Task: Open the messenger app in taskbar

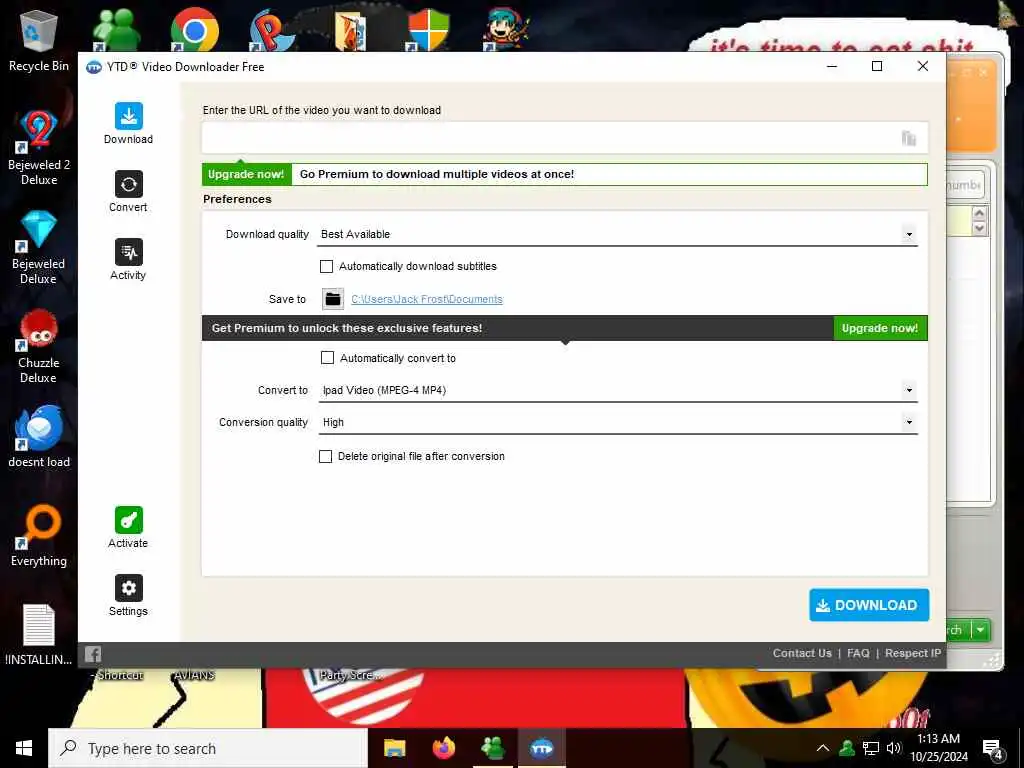Action: point(493,748)
